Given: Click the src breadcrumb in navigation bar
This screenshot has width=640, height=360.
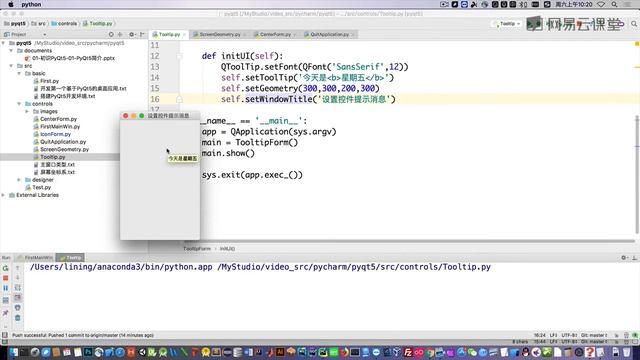Looking at the screenshot, I should point(39,24).
